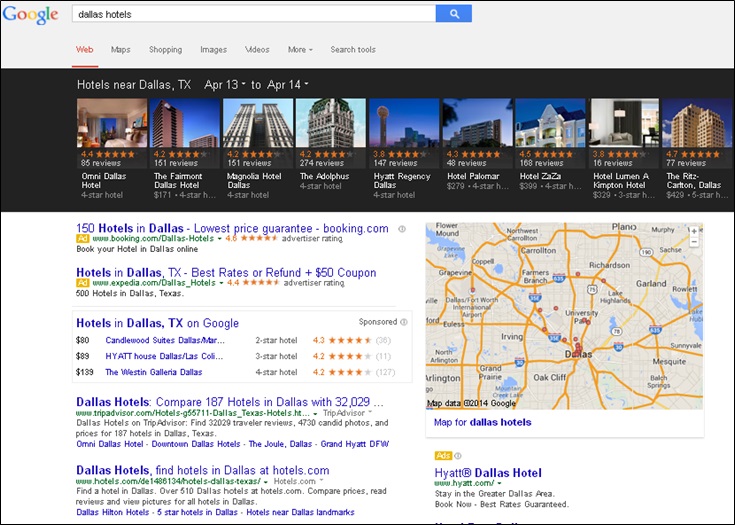Open Candlewood Suites Dallas listing
The height and width of the screenshot is (525, 735).
165,340
